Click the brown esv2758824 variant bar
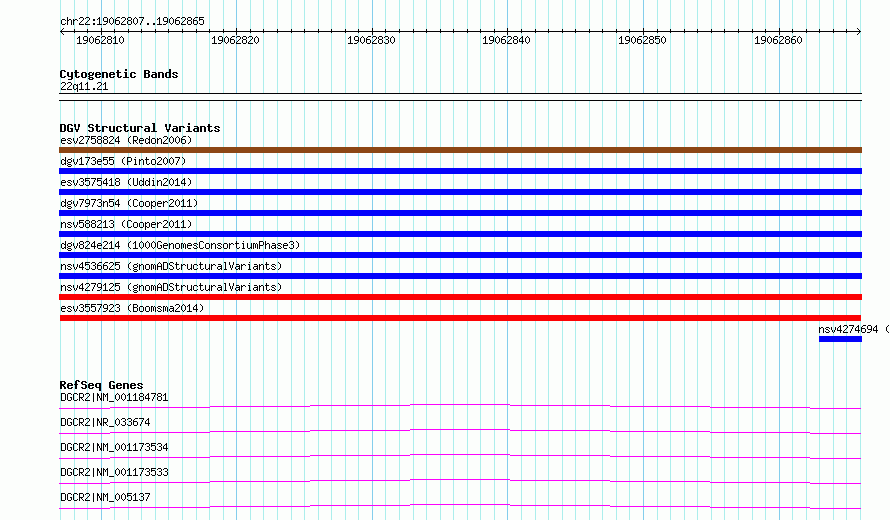890x520 pixels. tap(460, 150)
